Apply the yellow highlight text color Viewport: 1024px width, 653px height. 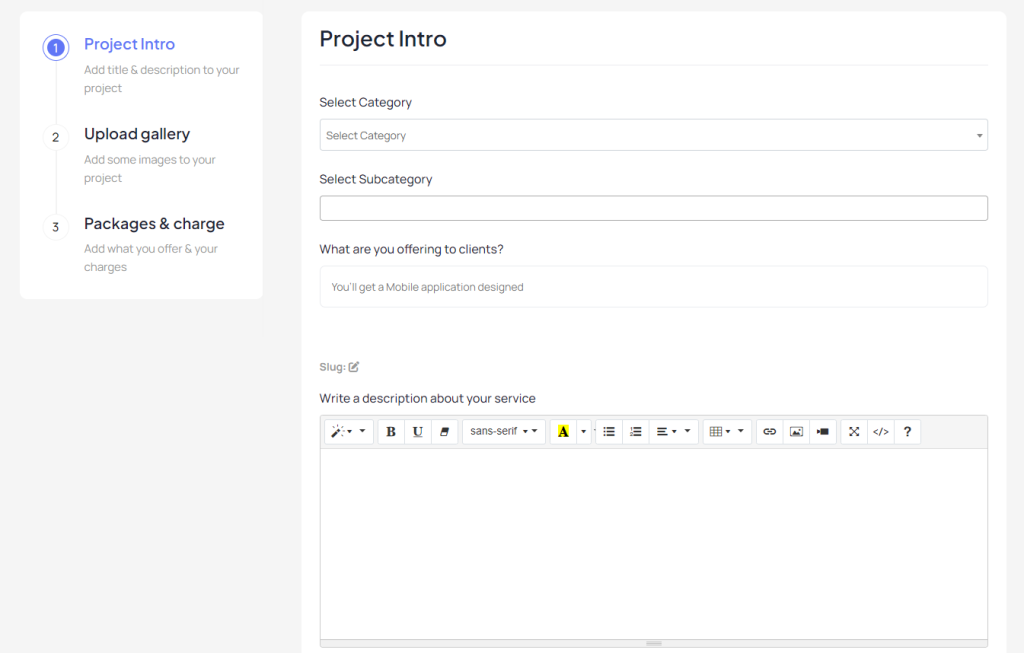(x=563, y=432)
